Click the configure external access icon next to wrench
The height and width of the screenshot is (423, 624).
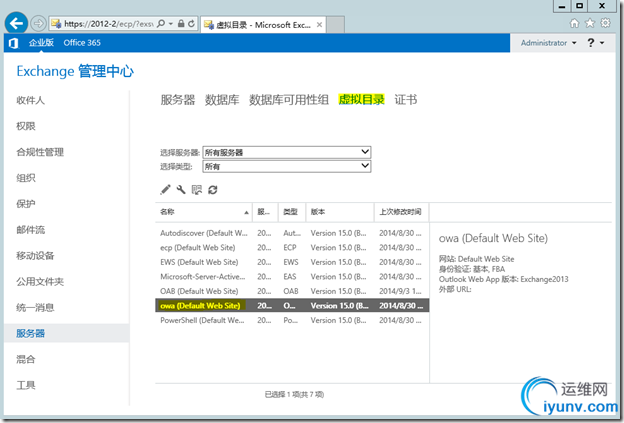click(197, 189)
